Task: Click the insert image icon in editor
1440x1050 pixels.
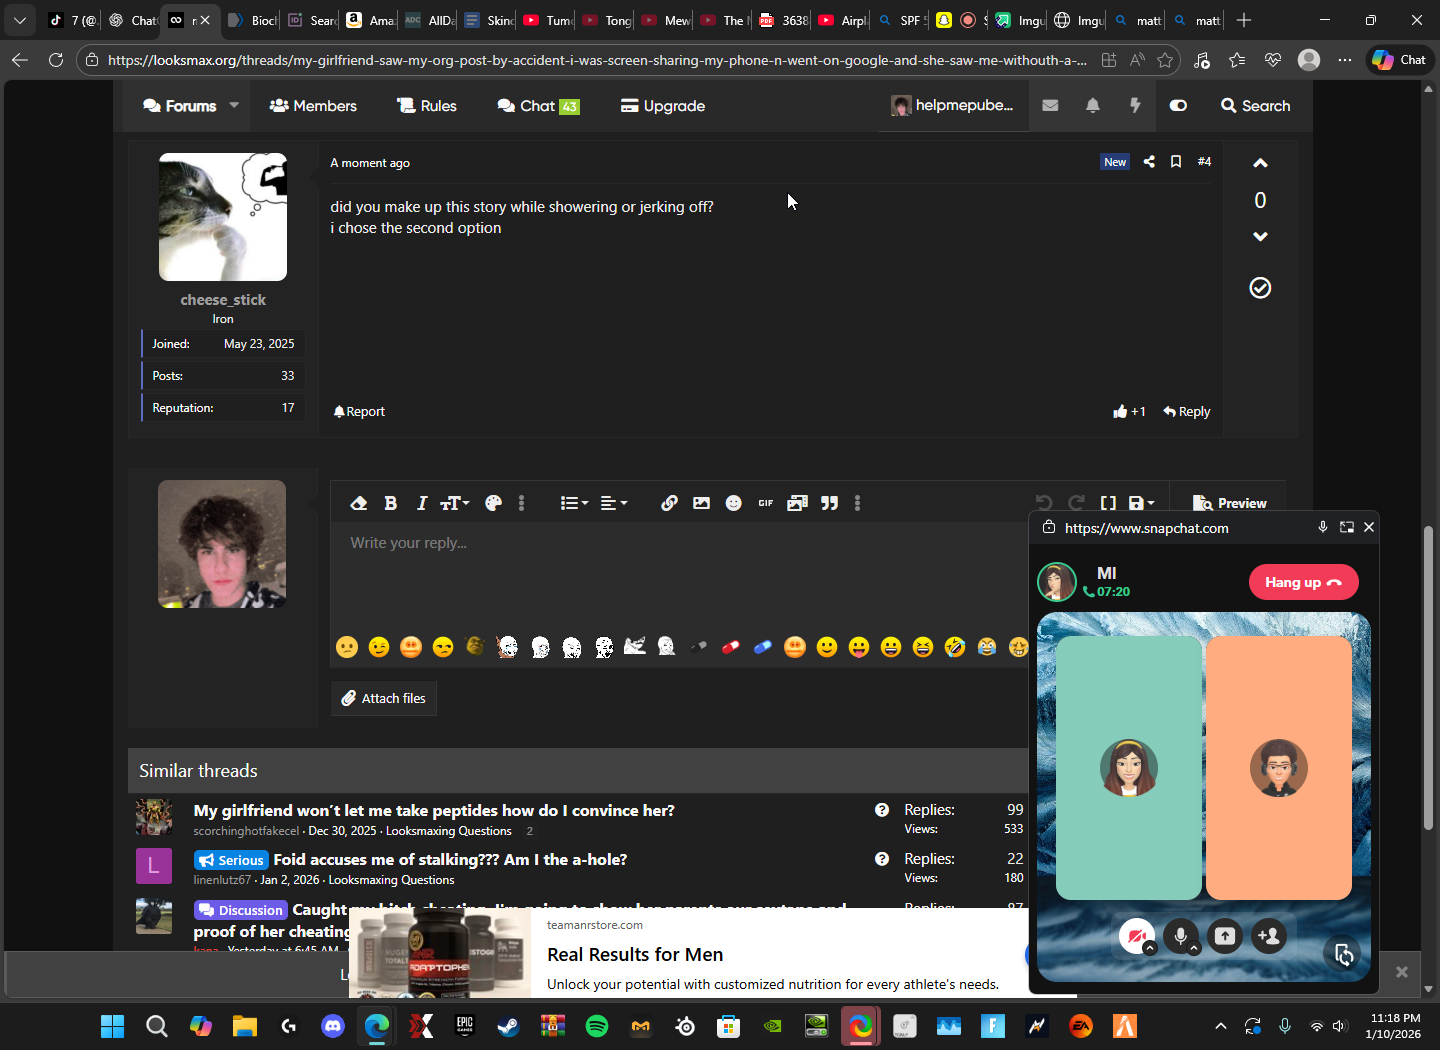Action: 701,503
